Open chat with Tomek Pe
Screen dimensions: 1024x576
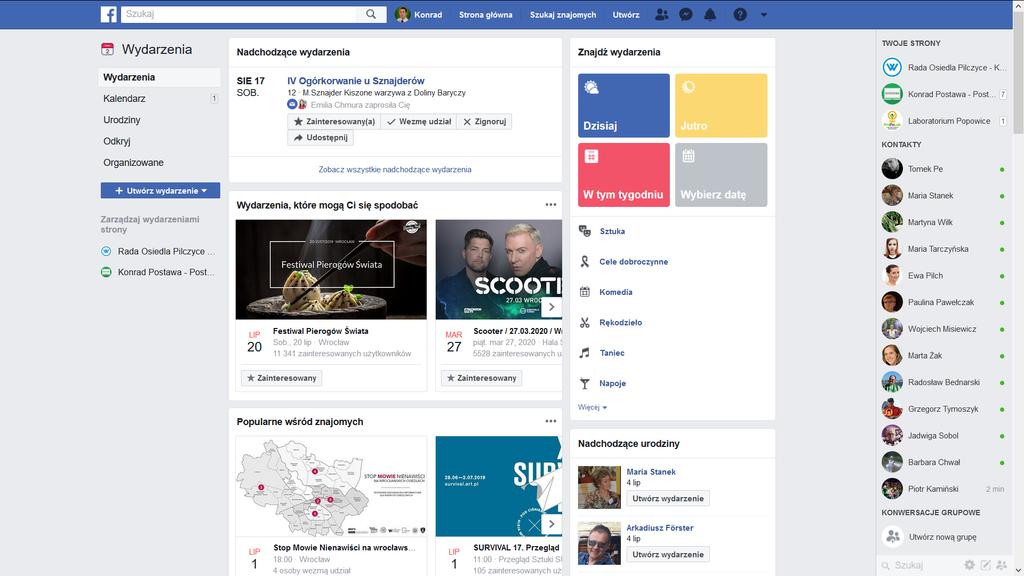click(944, 168)
